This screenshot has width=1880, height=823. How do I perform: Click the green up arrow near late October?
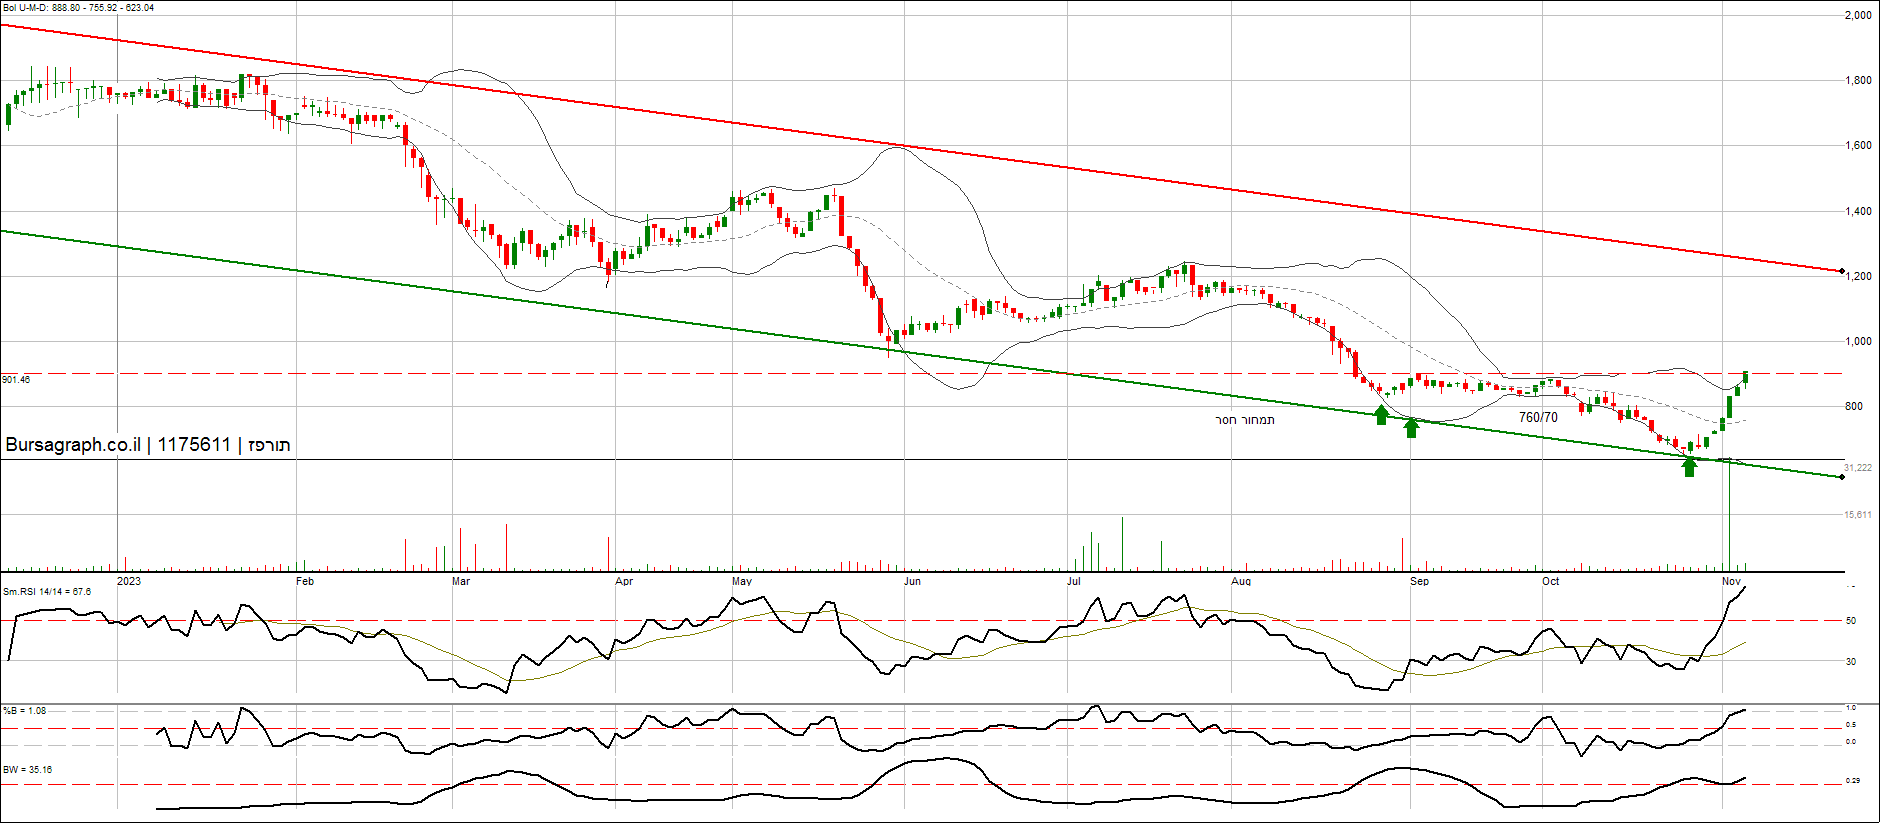click(1689, 466)
